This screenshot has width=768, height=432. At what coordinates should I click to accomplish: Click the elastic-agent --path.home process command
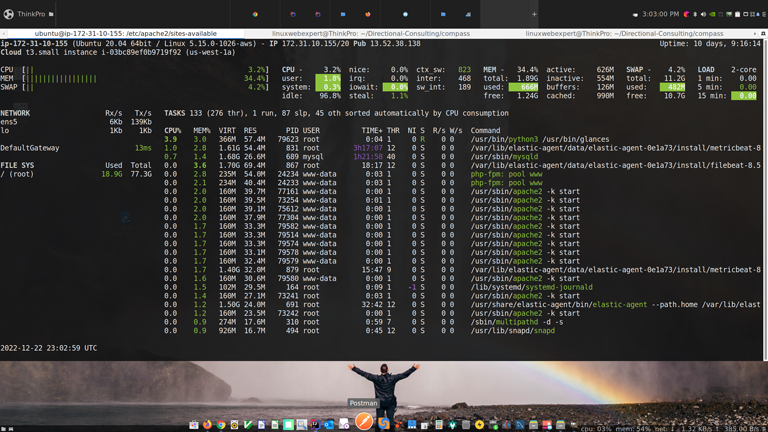616,305
